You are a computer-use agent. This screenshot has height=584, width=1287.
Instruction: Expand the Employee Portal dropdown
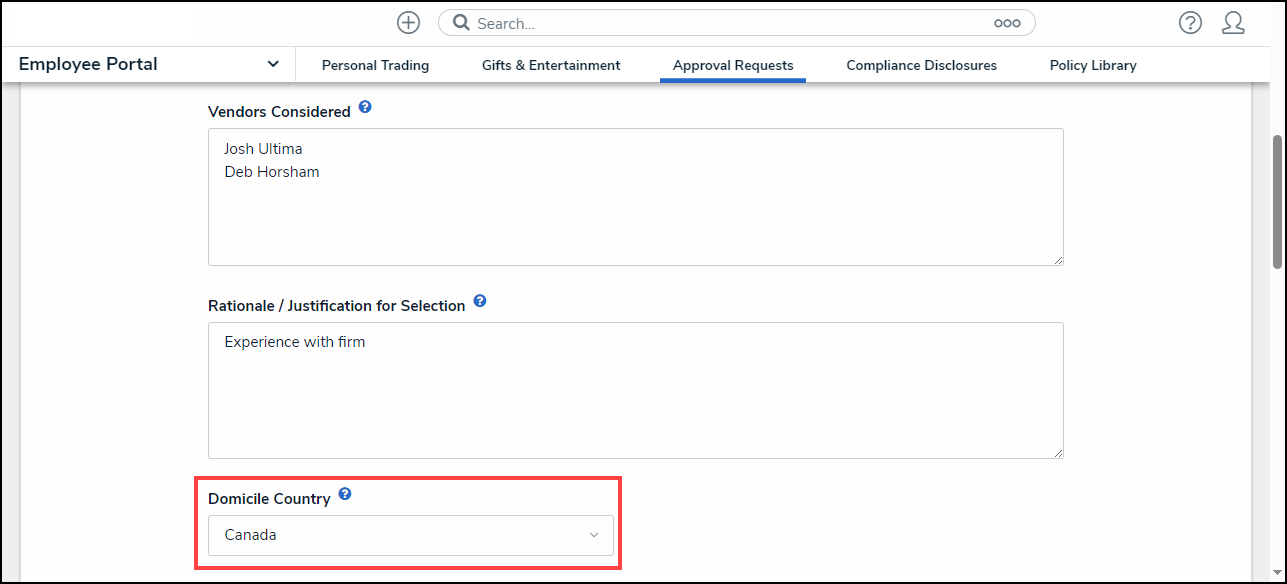point(273,64)
